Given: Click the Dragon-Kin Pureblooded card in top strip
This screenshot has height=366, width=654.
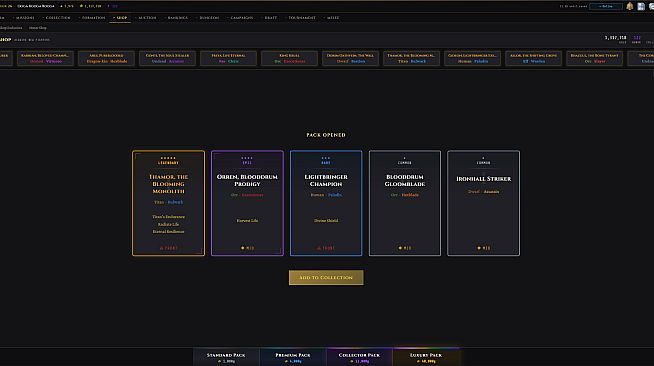Looking at the screenshot, I should pyautogui.click(x=106, y=58).
